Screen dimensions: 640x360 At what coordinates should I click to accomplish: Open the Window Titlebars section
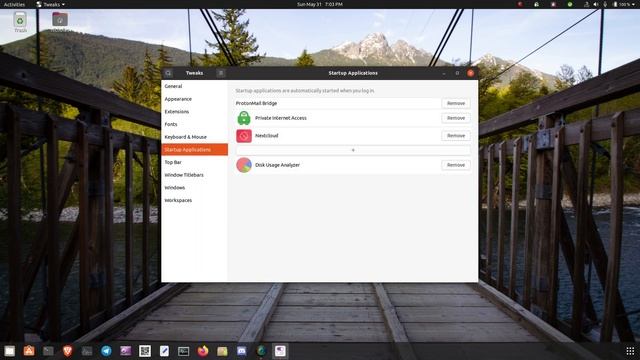(x=195, y=175)
